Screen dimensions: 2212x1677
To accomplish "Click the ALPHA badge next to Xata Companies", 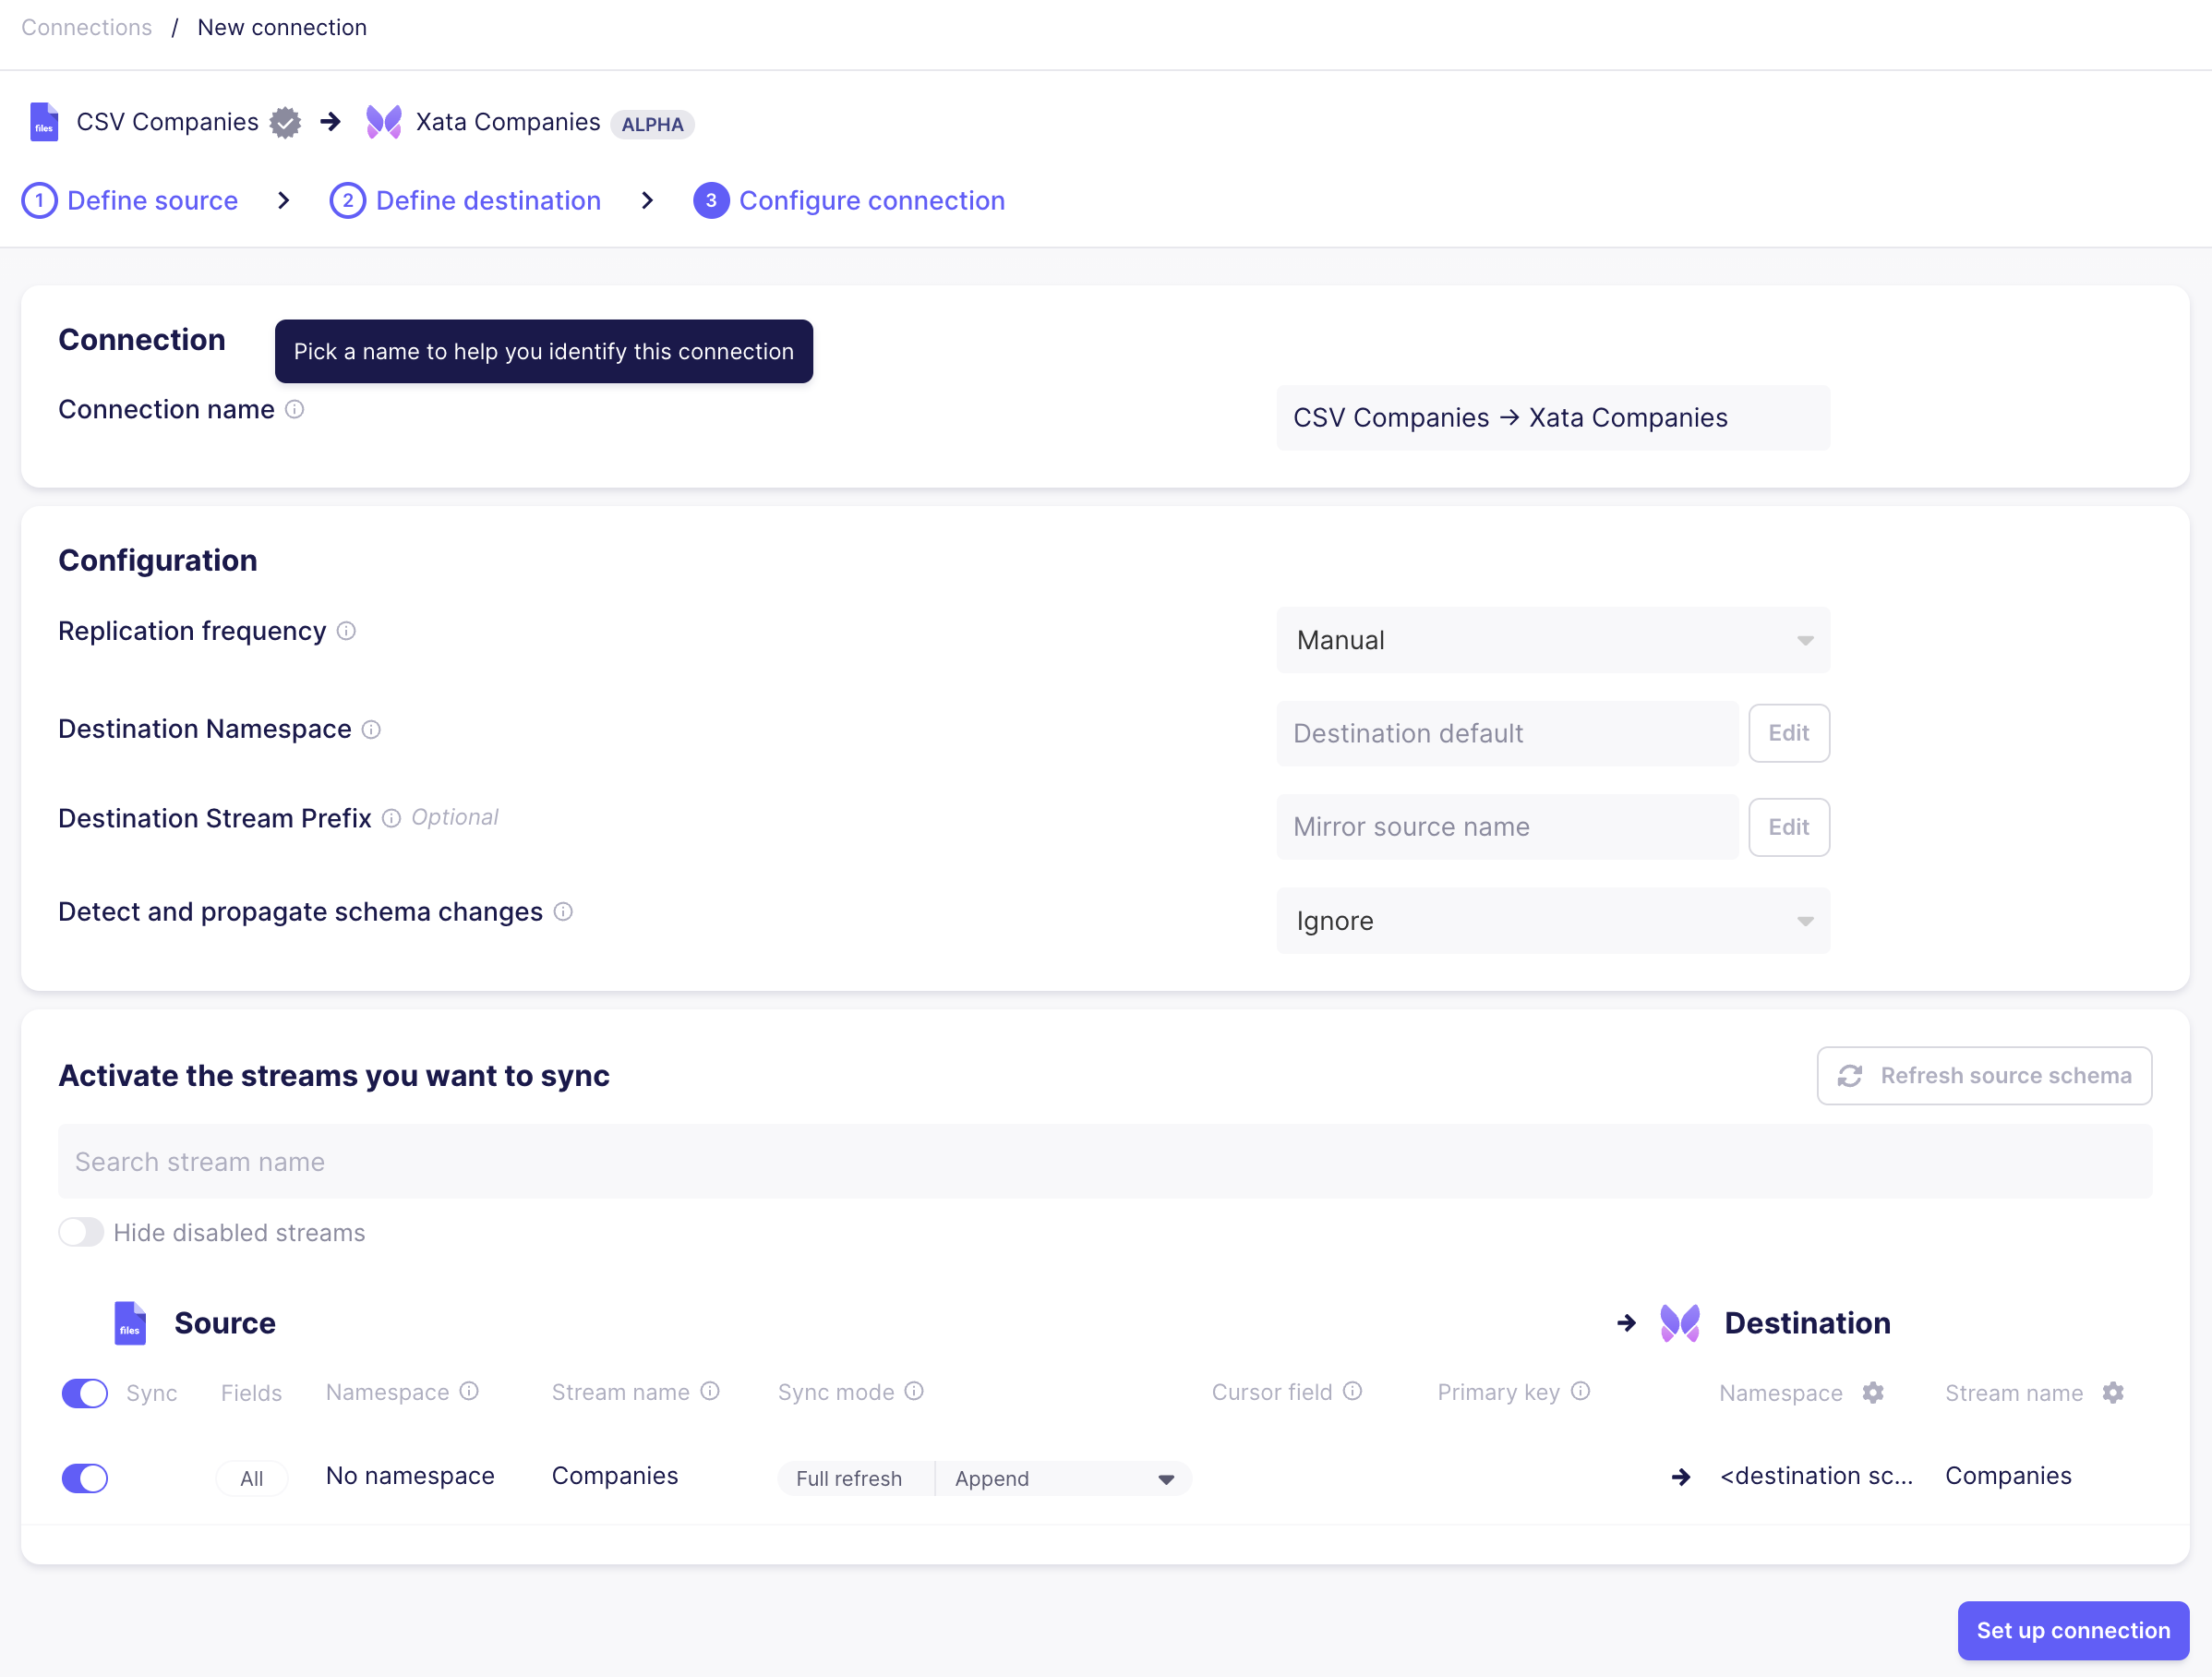I will [652, 124].
